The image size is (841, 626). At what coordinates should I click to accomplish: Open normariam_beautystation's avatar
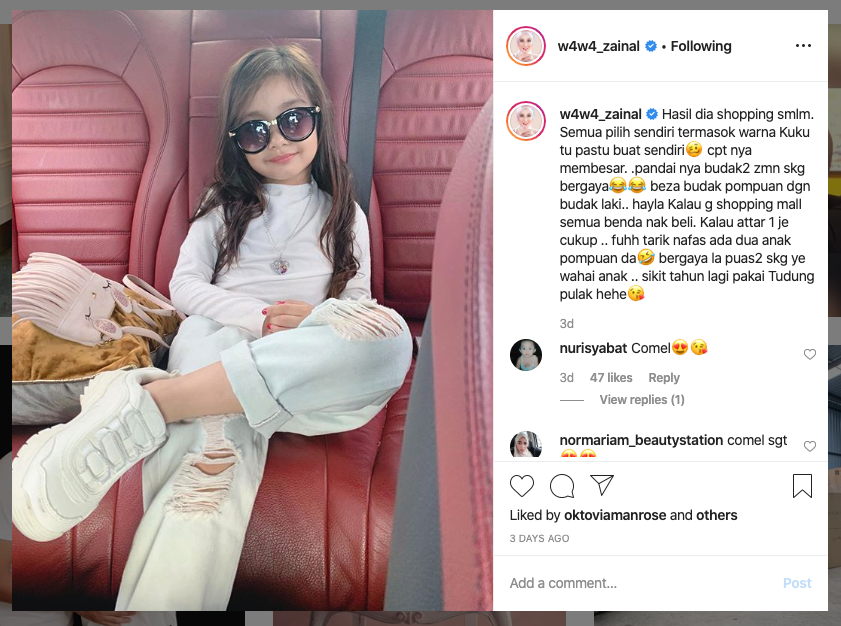point(526,444)
